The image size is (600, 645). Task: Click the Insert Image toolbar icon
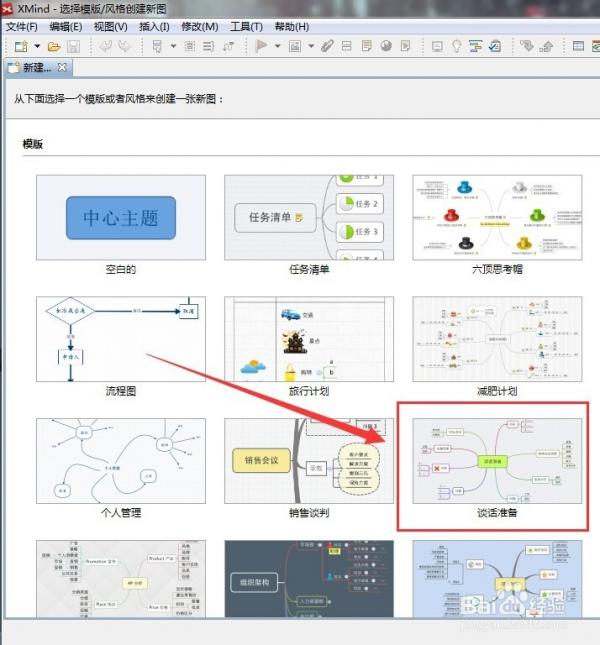pyautogui.click(x=294, y=46)
